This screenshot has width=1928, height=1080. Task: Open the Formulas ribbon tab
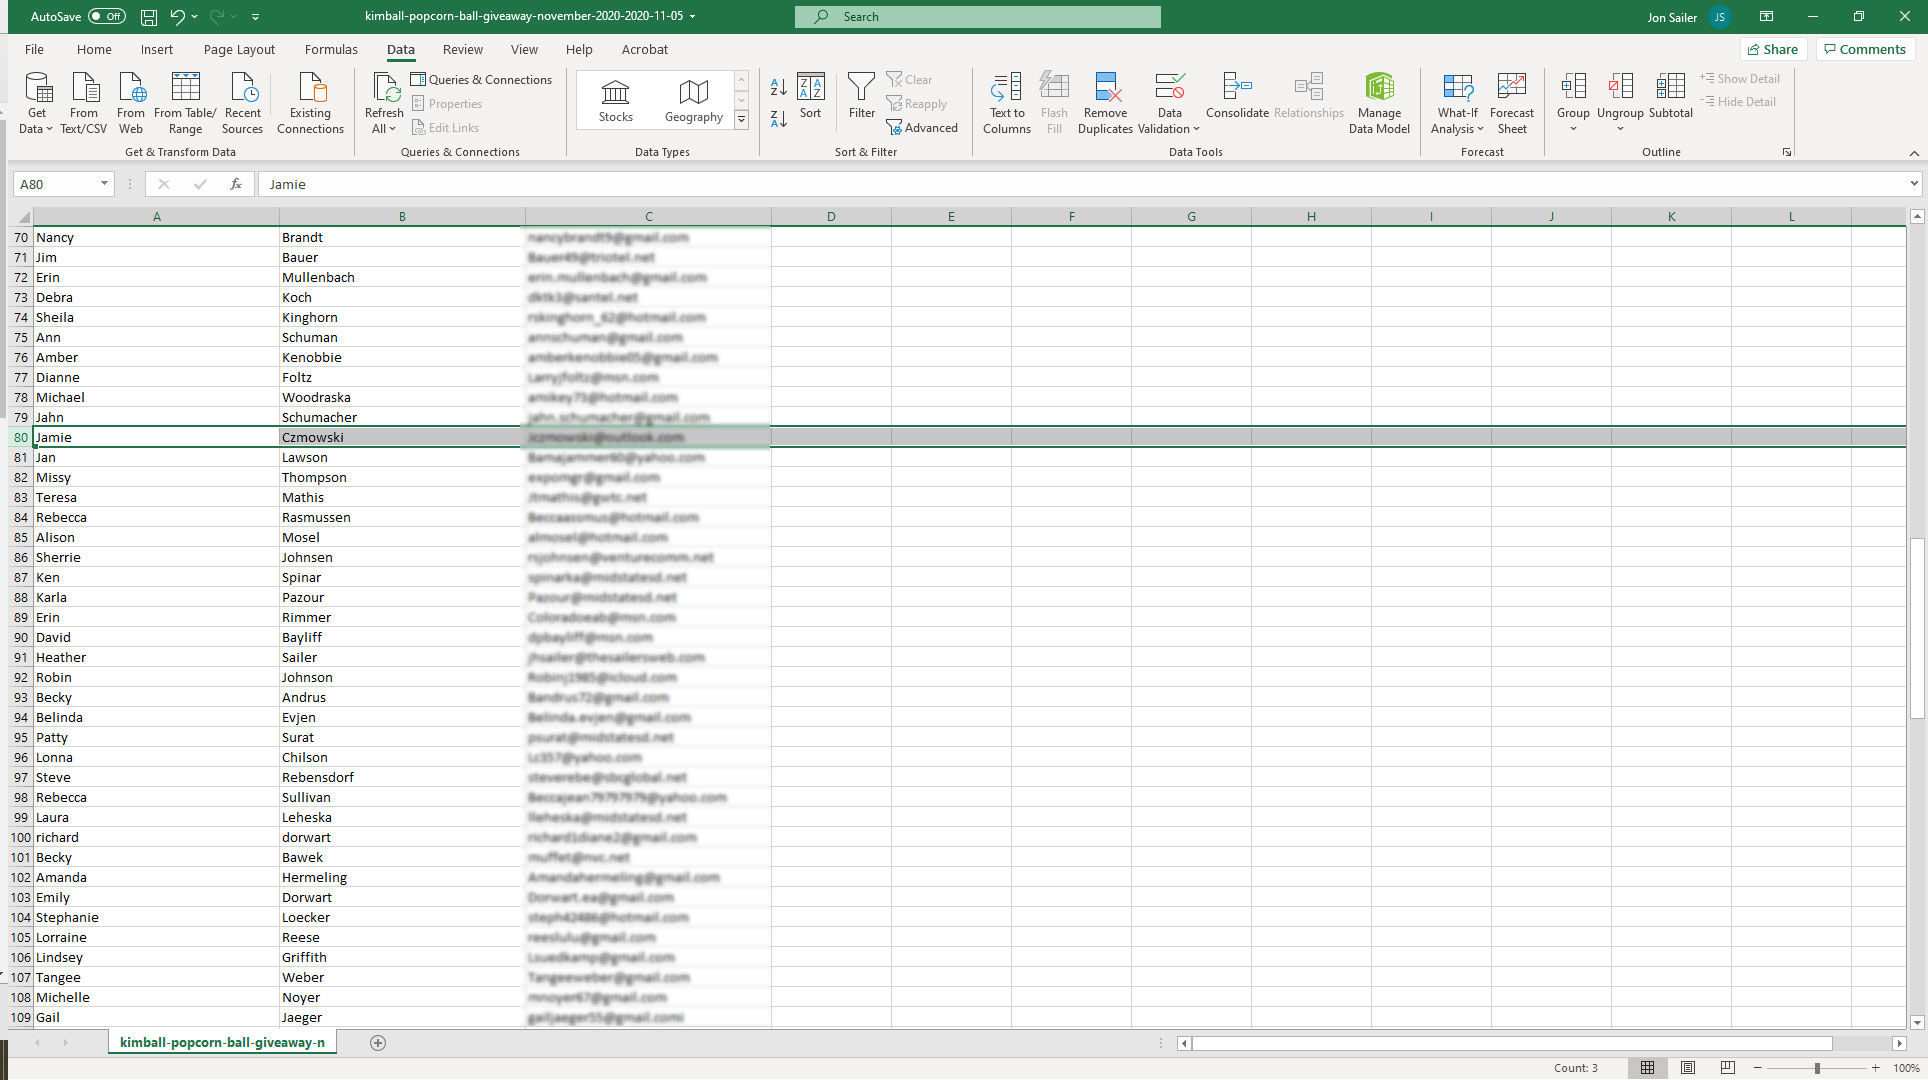(331, 49)
